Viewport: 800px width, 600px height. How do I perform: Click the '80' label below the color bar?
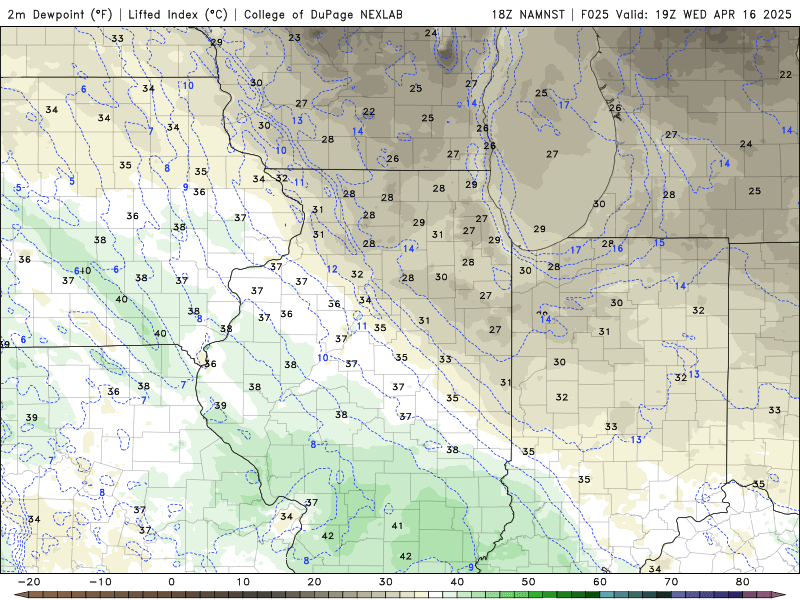pos(743,582)
